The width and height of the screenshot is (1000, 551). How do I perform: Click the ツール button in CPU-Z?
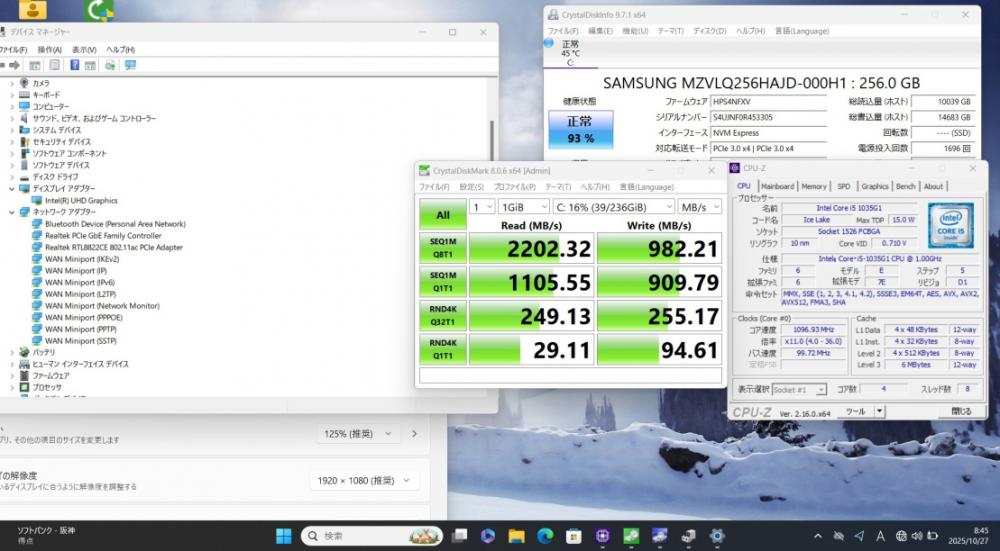[x=855, y=411]
